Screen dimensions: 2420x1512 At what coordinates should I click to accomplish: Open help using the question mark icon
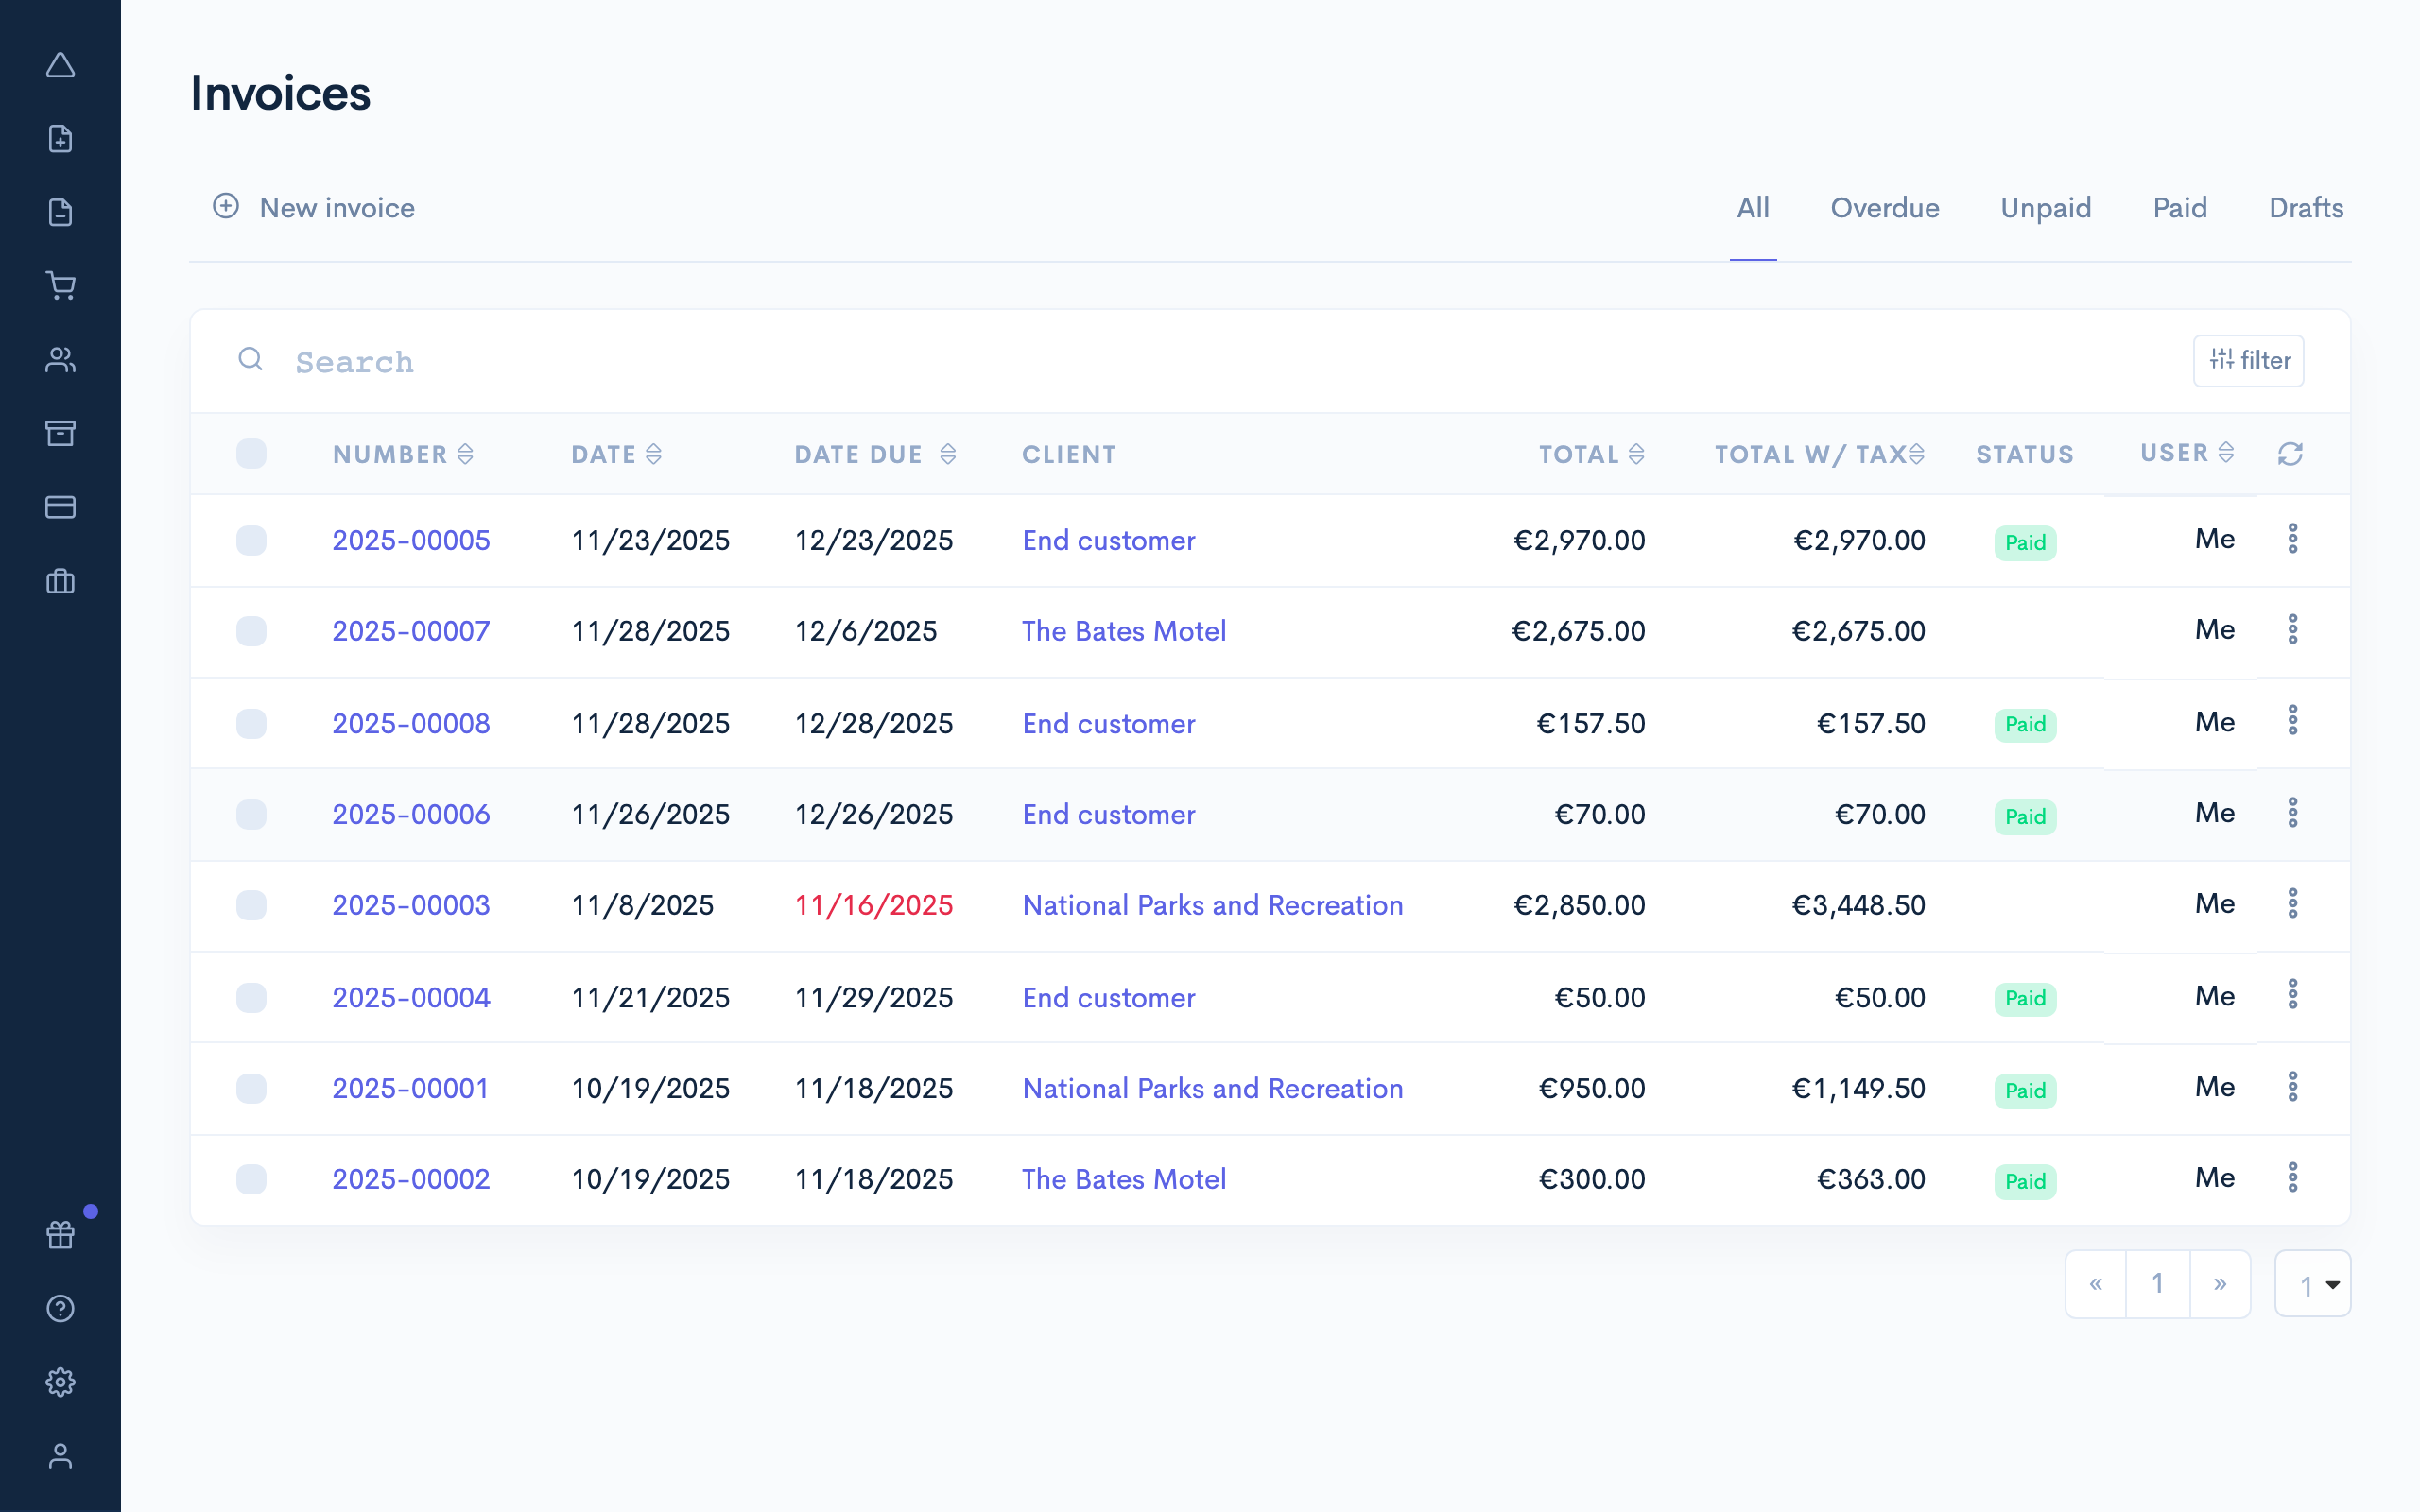point(61,1308)
